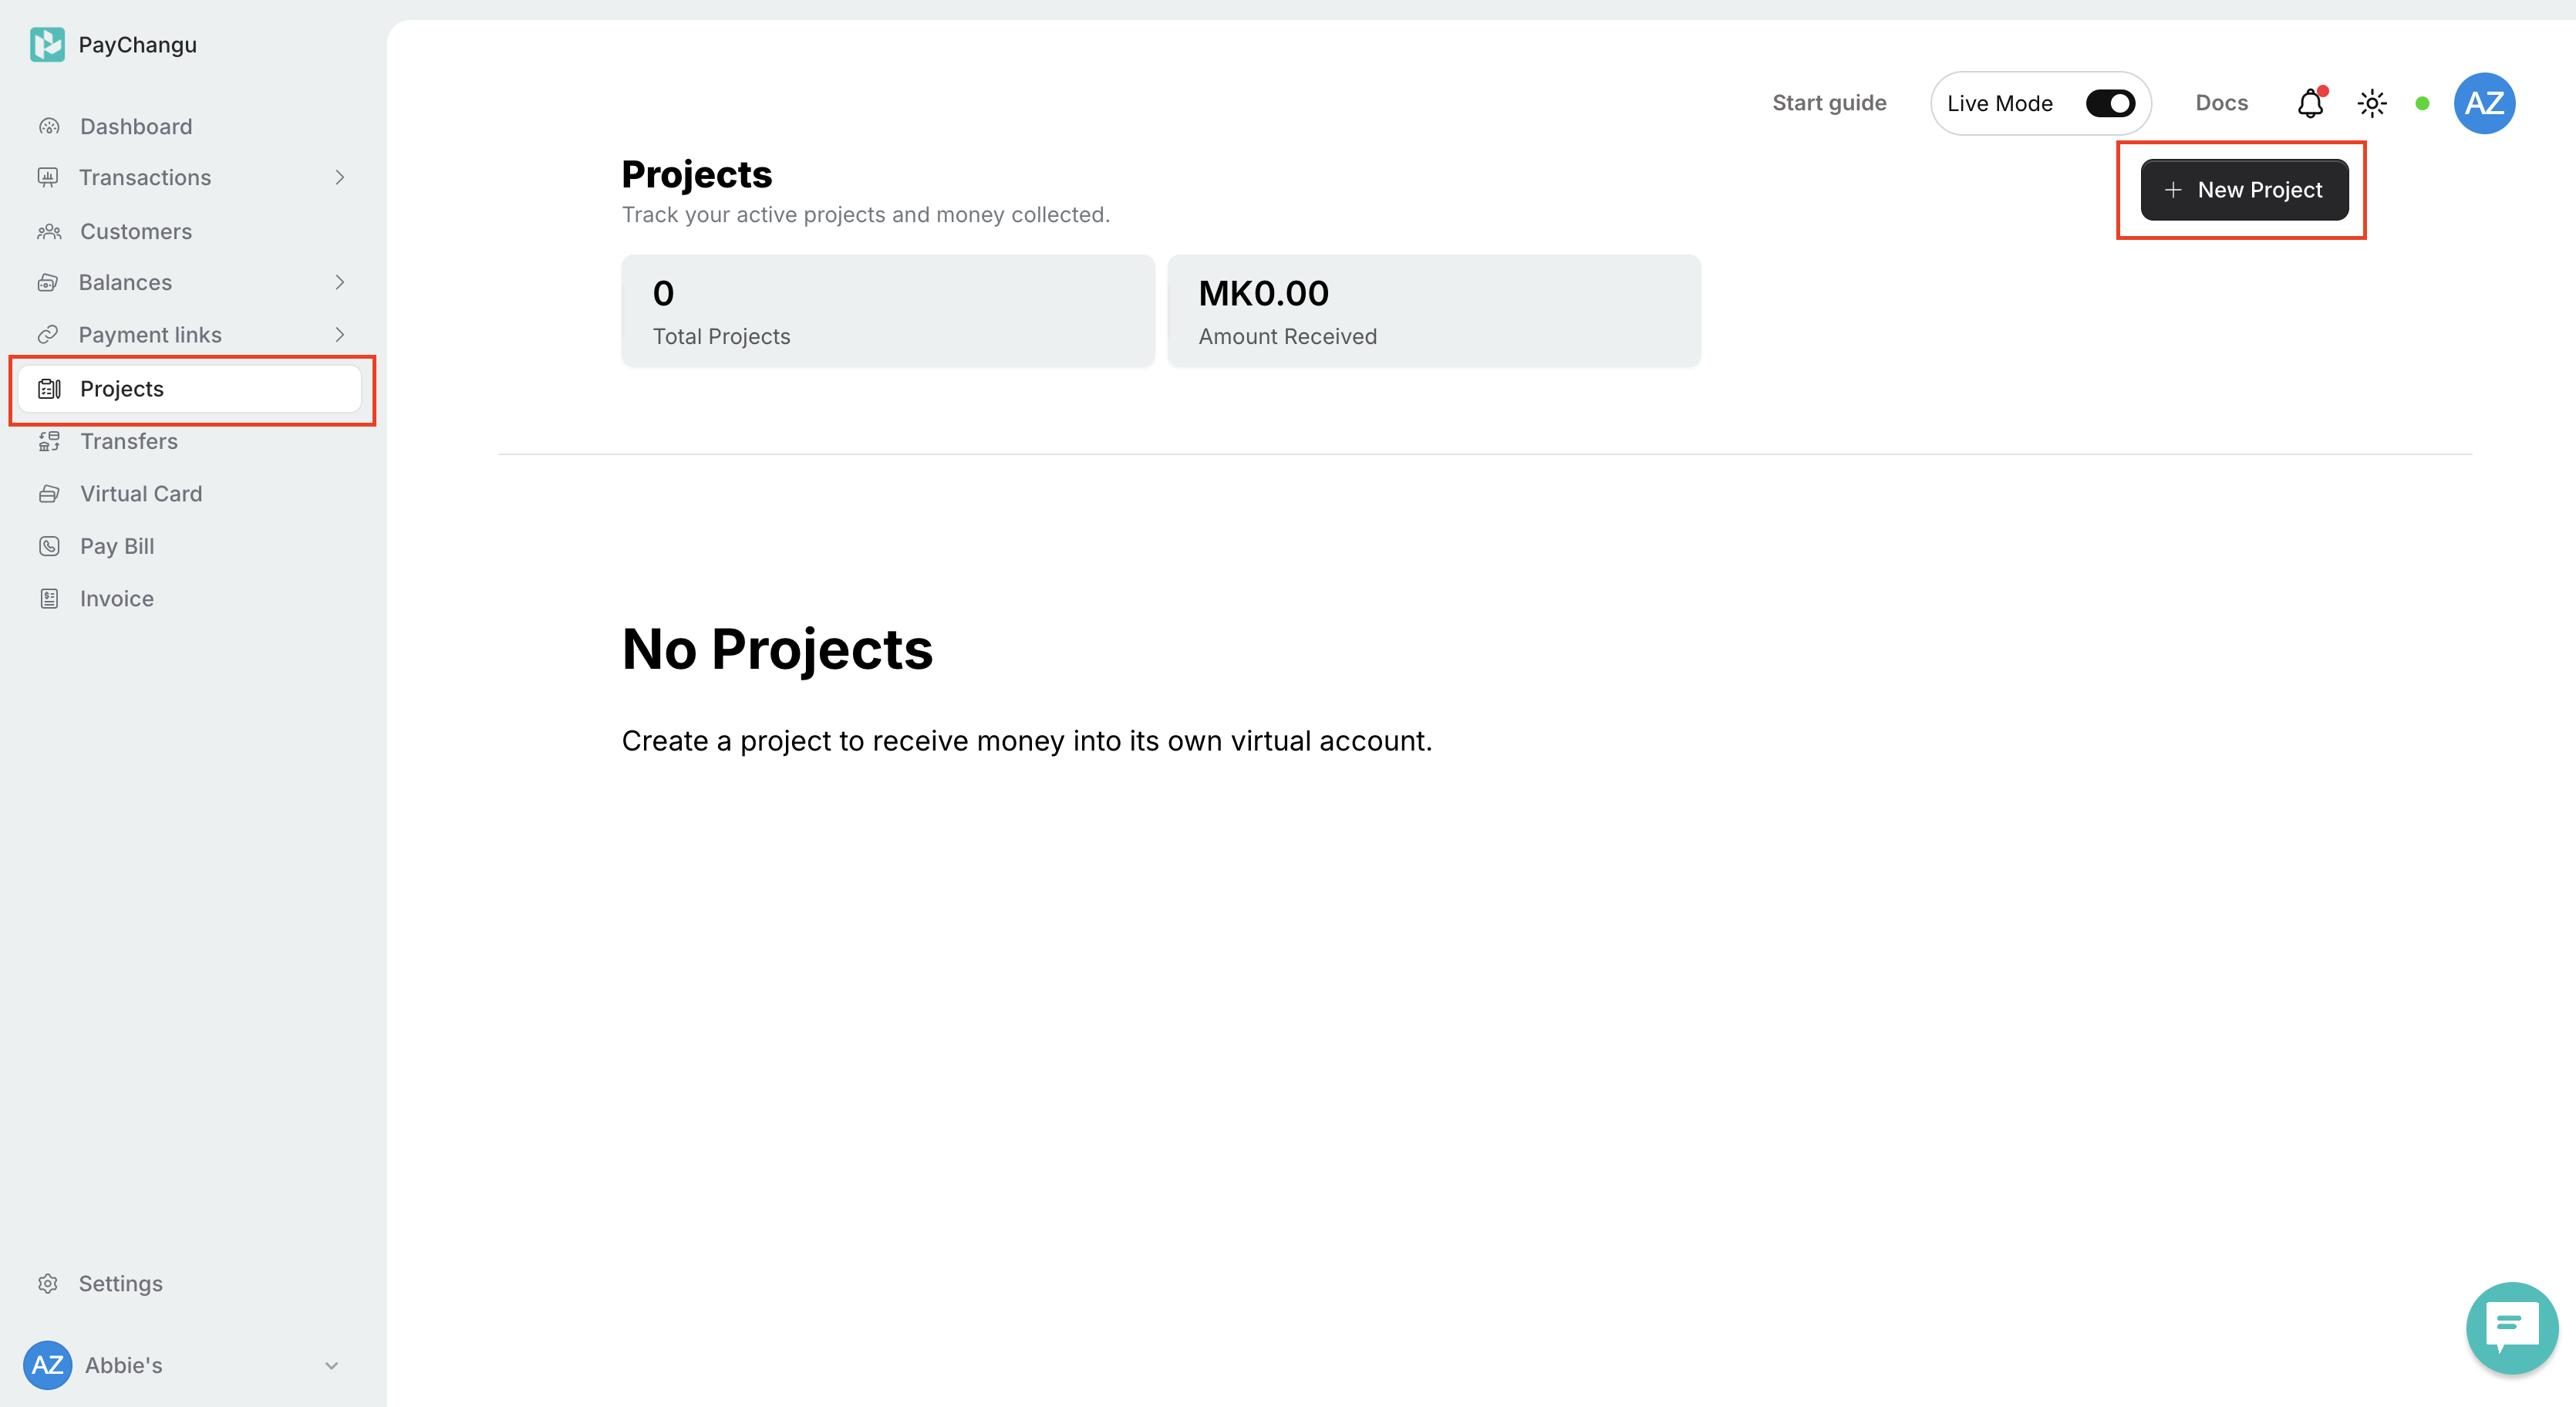Expand the Transactions submenu chevron
2576x1407 pixels.
click(340, 178)
